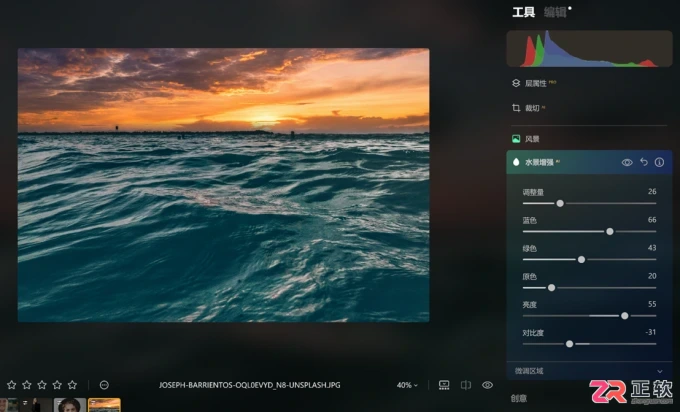Click the water drop icon of 水景增强
The image size is (680, 412).
click(x=516, y=162)
